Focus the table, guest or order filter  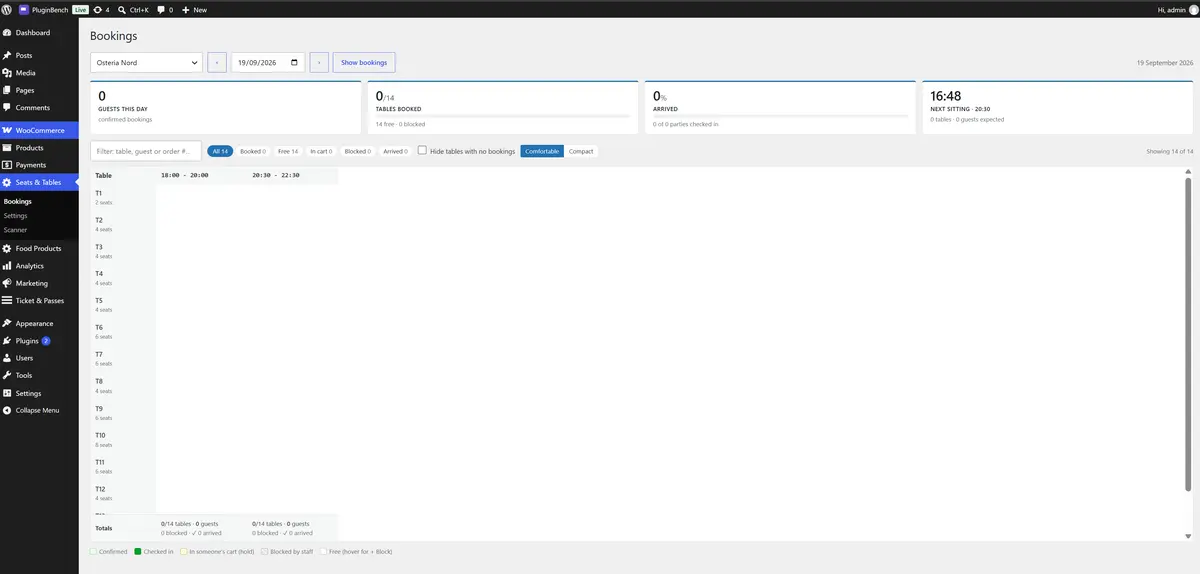(146, 151)
